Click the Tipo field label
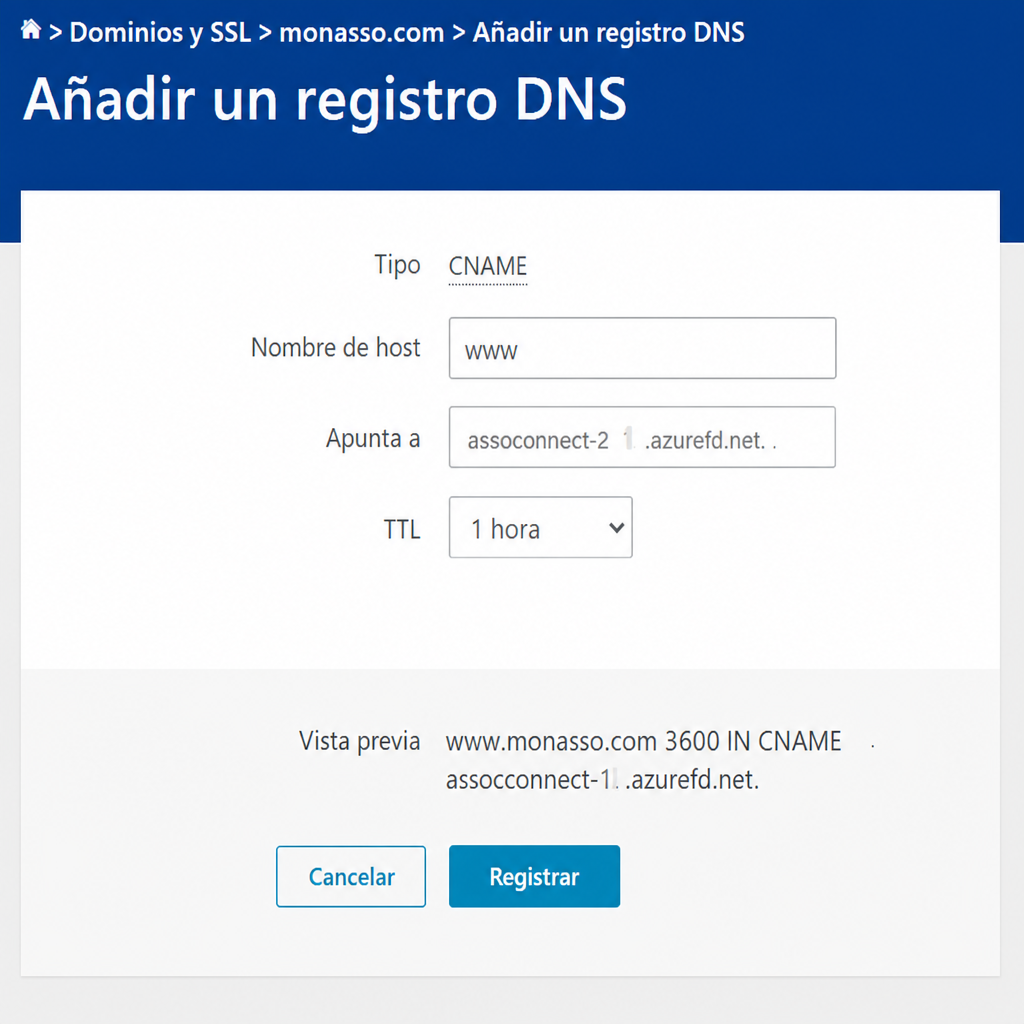This screenshot has width=1024, height=1024. pos(397,265)
